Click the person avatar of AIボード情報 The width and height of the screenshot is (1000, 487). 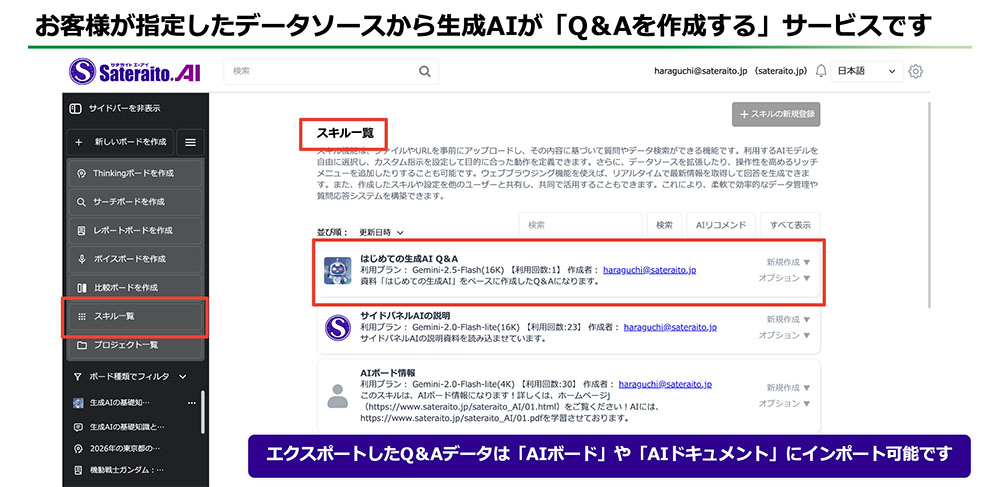pyautogui.click(x=337, y=396)
